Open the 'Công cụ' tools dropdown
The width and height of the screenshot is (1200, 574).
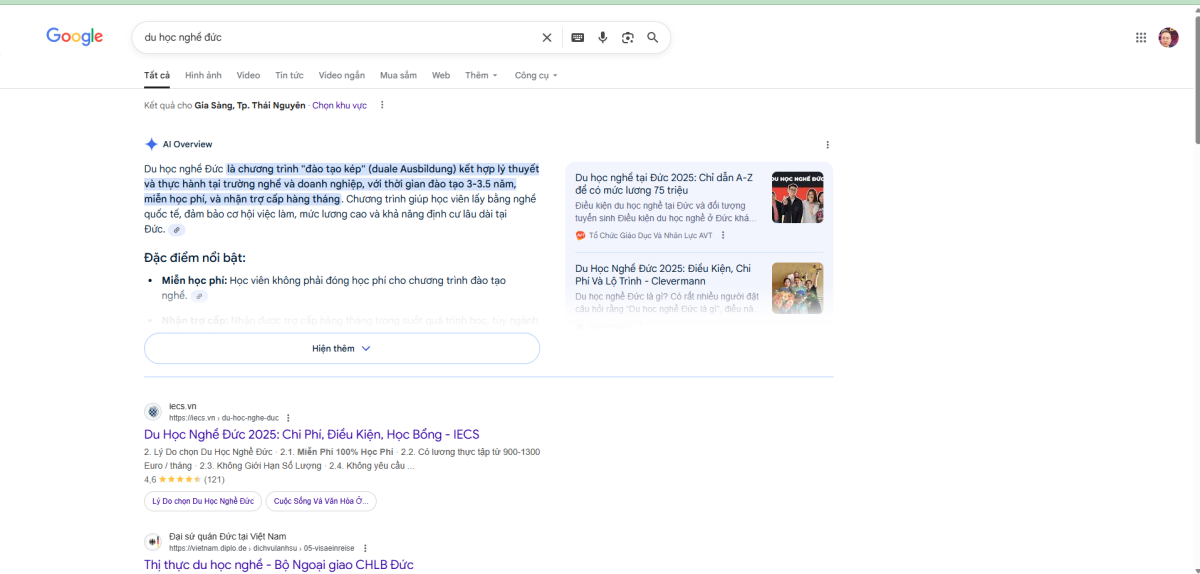coord(536,75)
